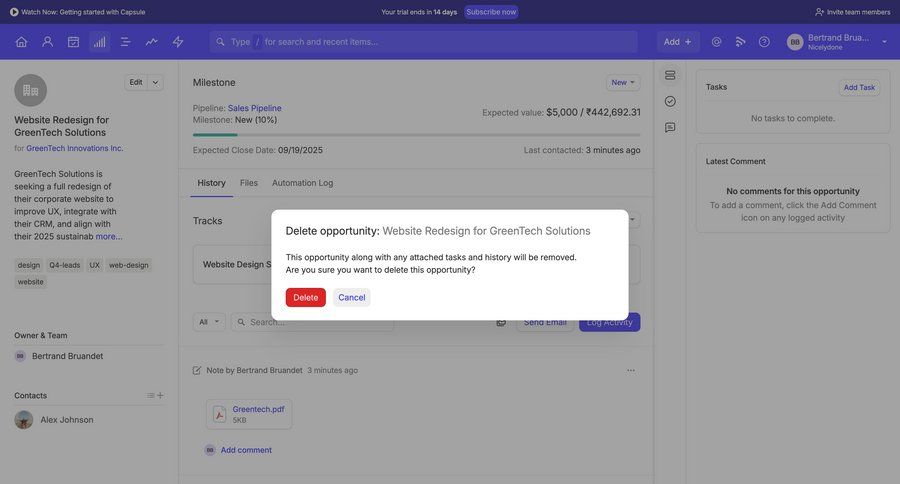Image resolution: width=900 pixels, height=484 pixels.
Task: Expand the arrow next to Edit
Action: pos(155,82)
